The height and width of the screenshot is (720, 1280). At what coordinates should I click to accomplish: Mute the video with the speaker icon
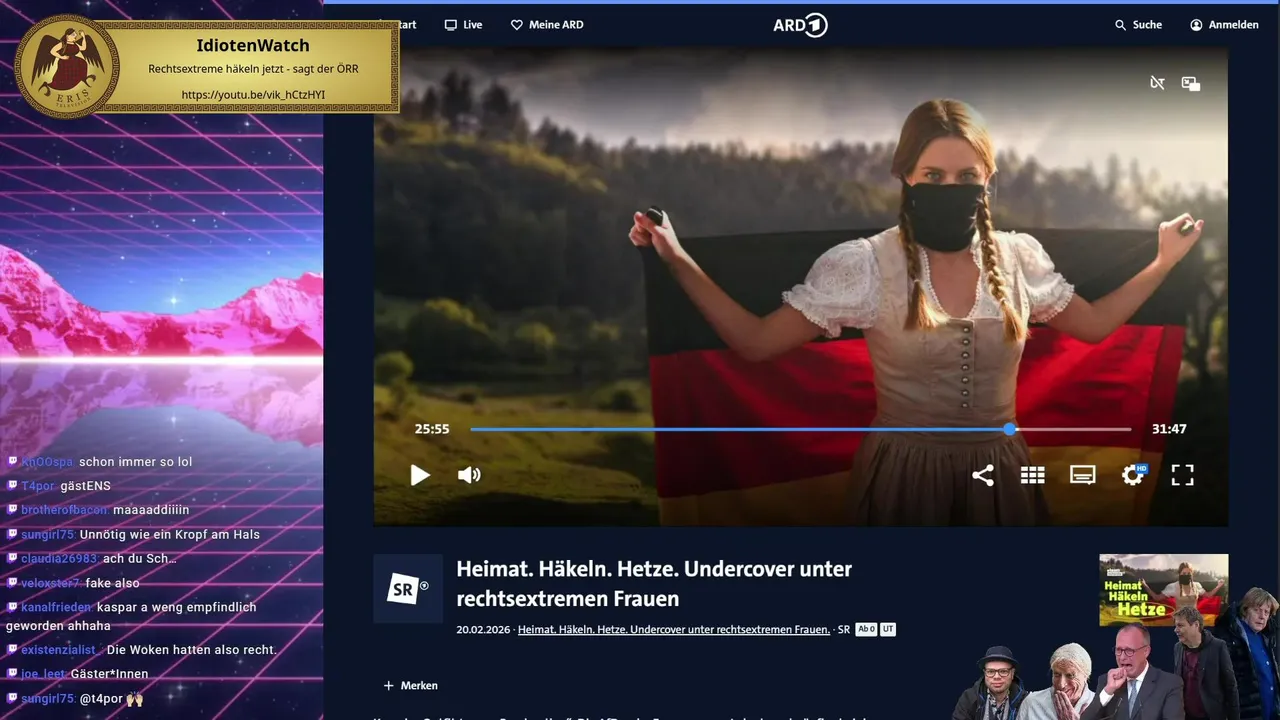pyautogui.click(x=469, y=475)
